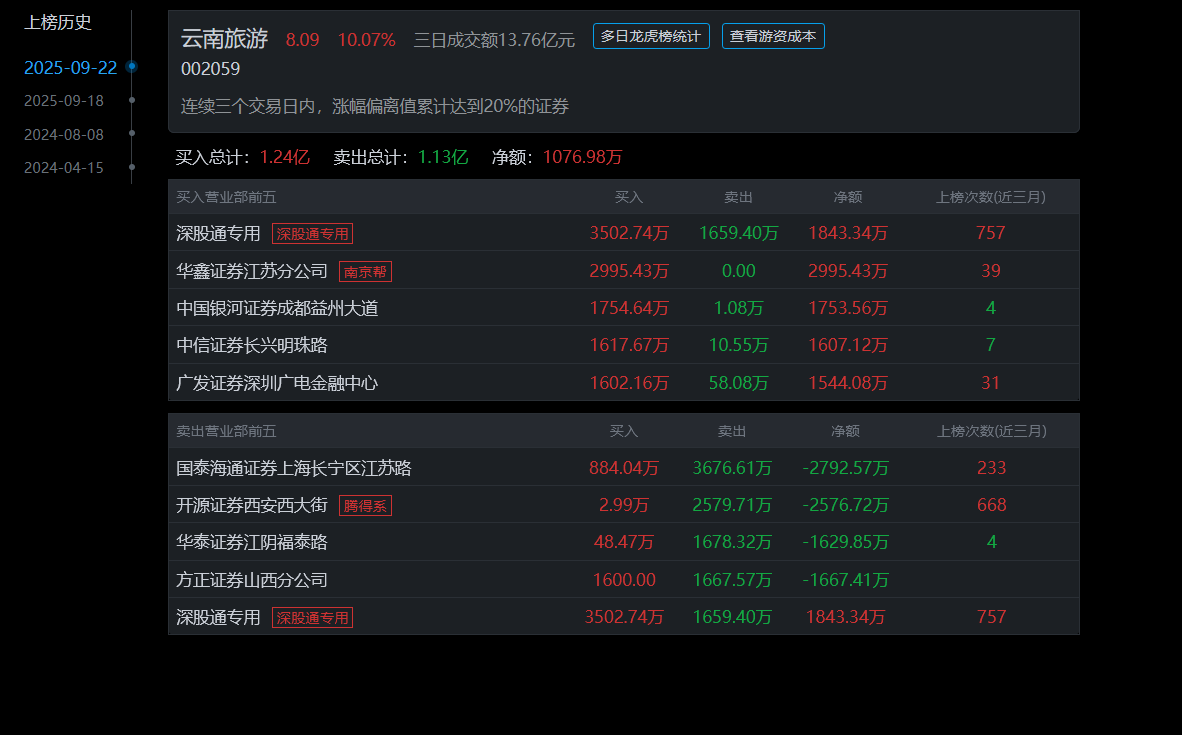Click sell amount 2579.71万
This screenshot has width=1182, height=735.
coord(732,505)
